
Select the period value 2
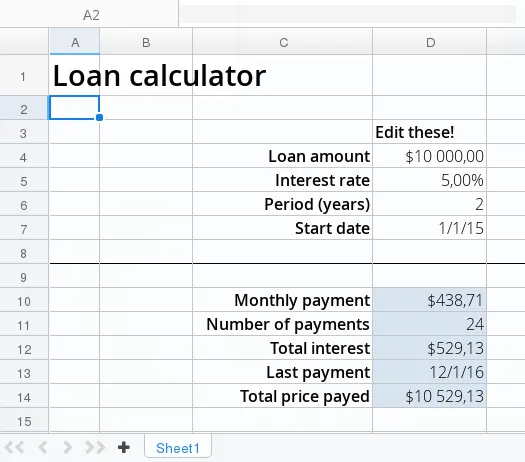(429, 204)
